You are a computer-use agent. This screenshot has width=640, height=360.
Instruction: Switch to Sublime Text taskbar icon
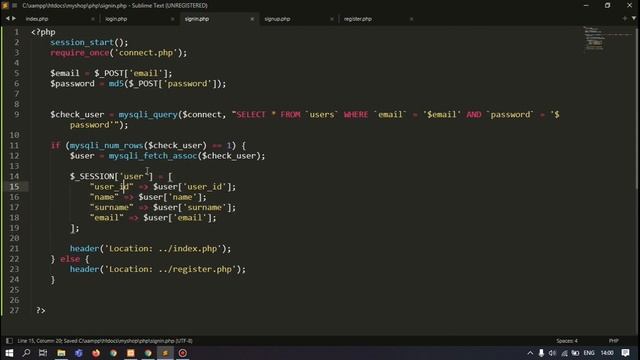coord(165,353)
